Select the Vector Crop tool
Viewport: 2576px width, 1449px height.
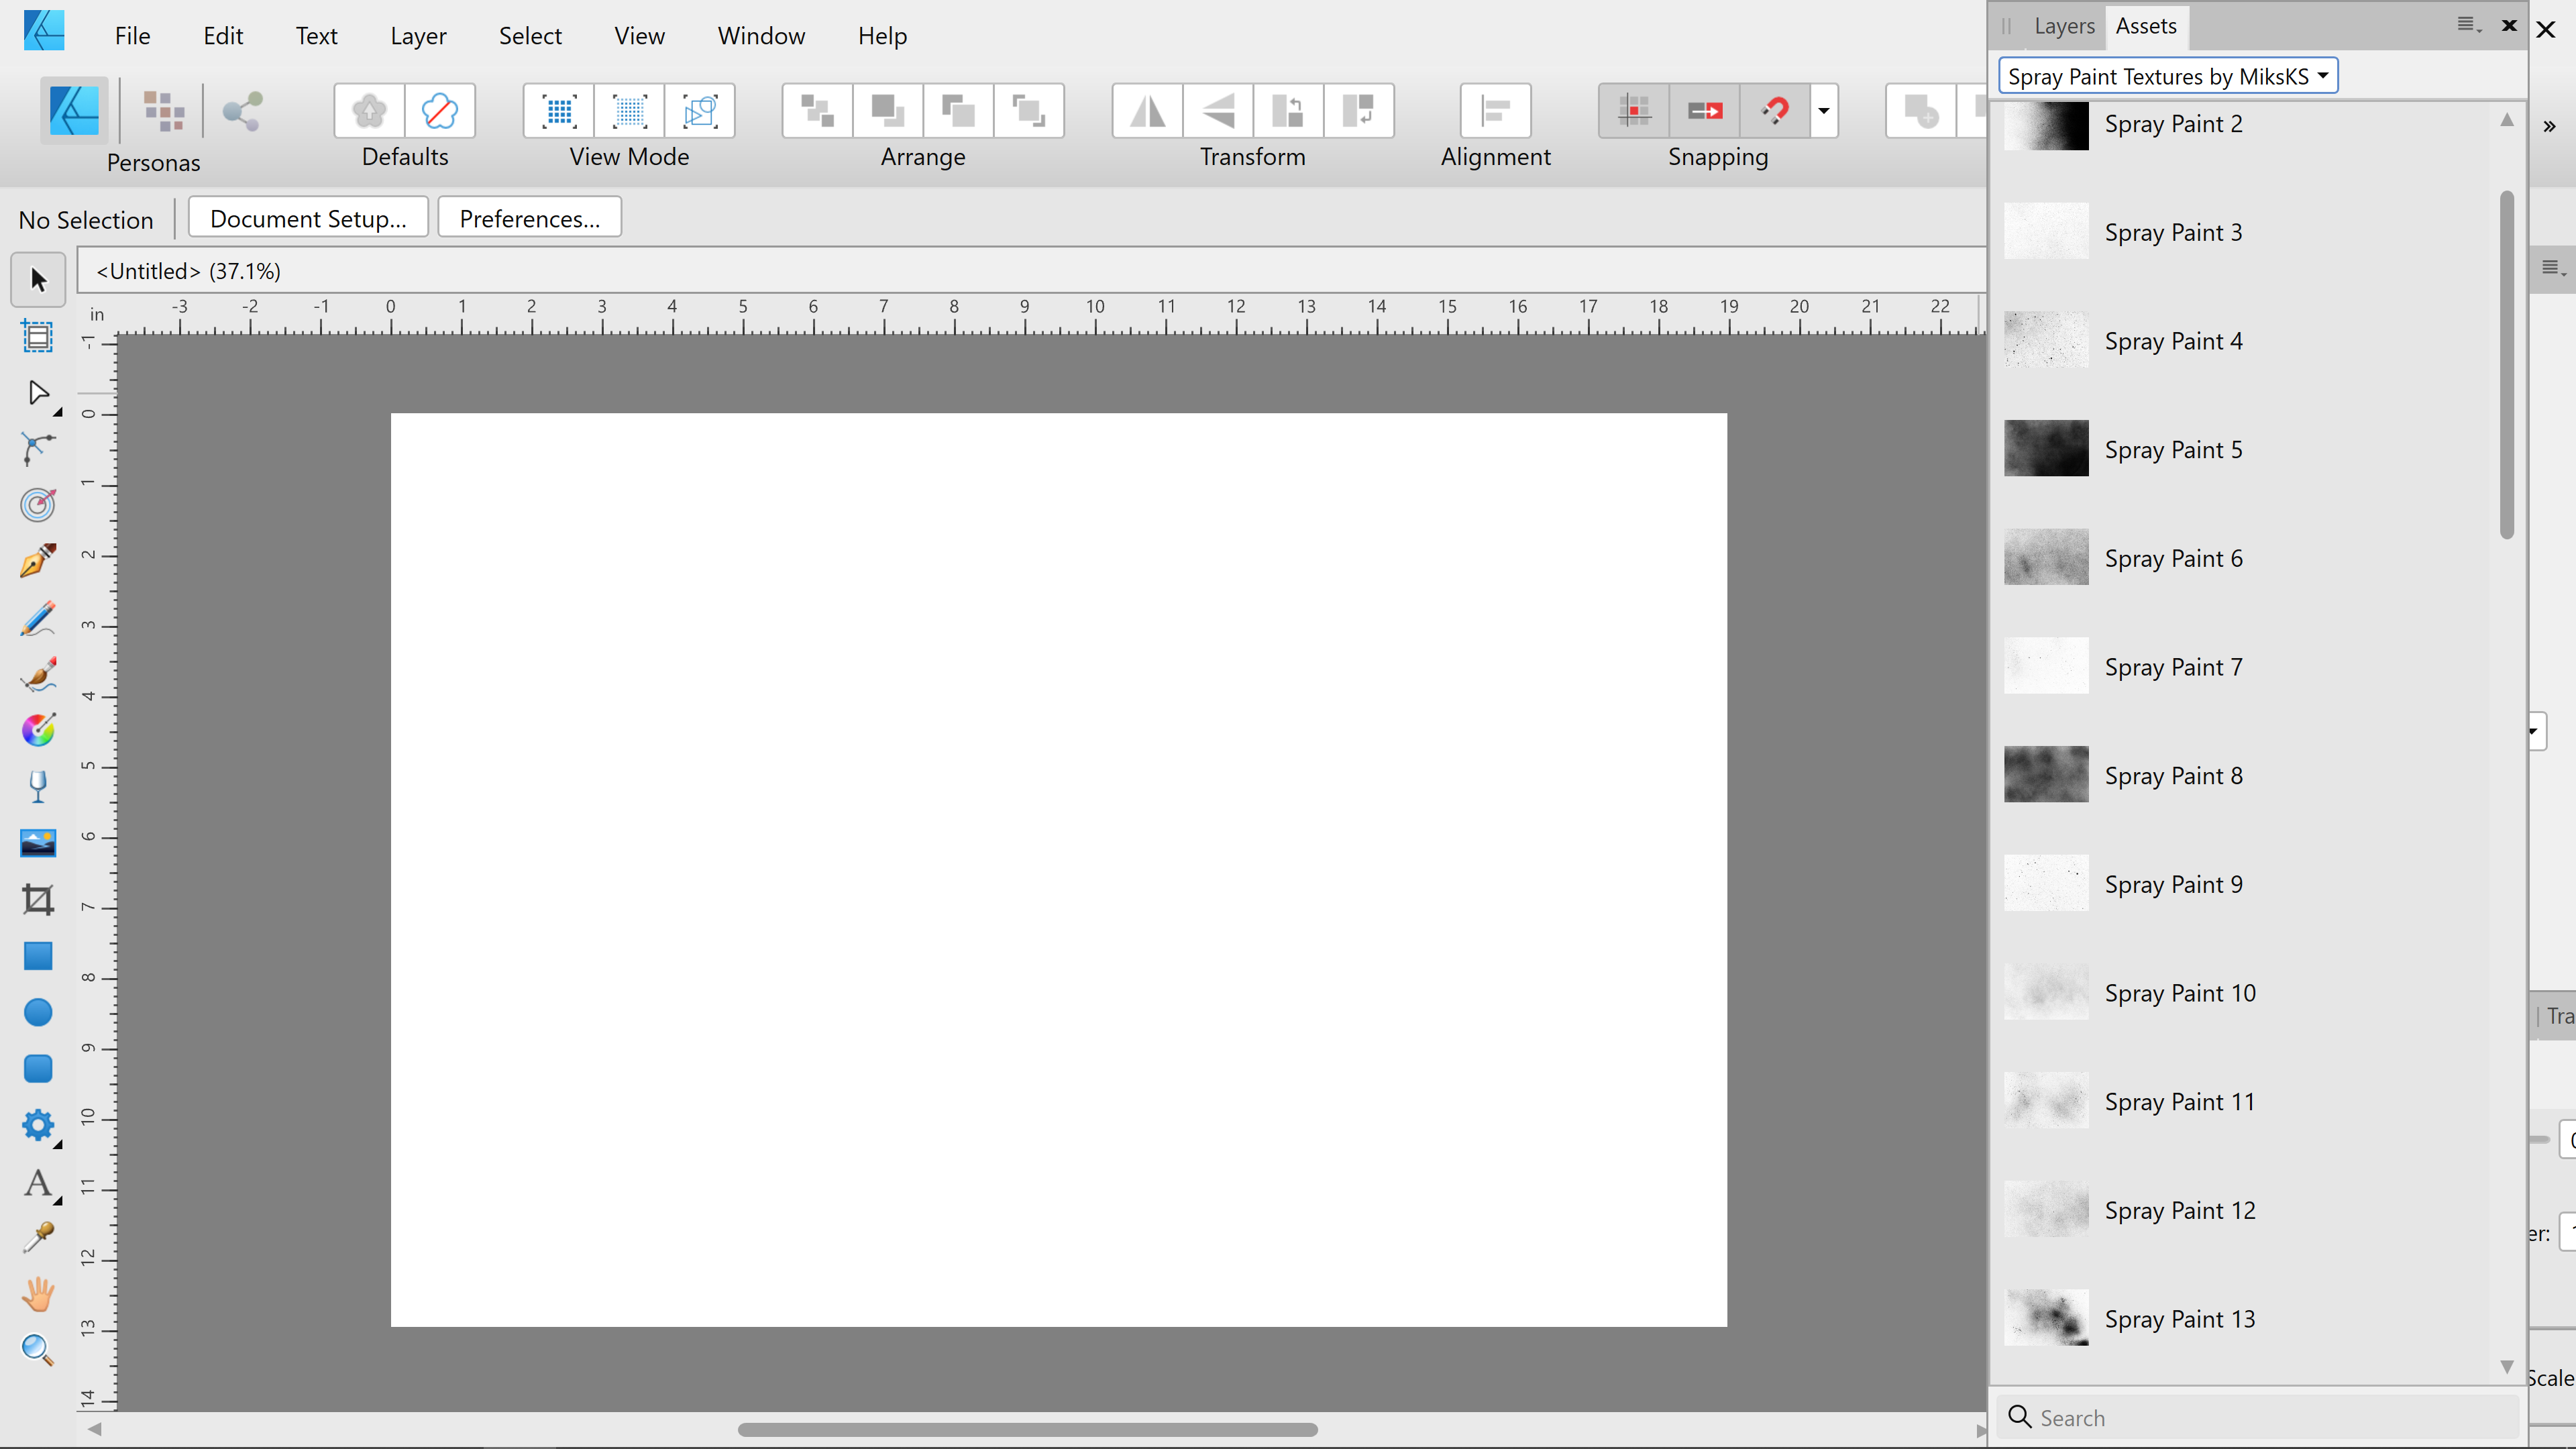point(38,900)
